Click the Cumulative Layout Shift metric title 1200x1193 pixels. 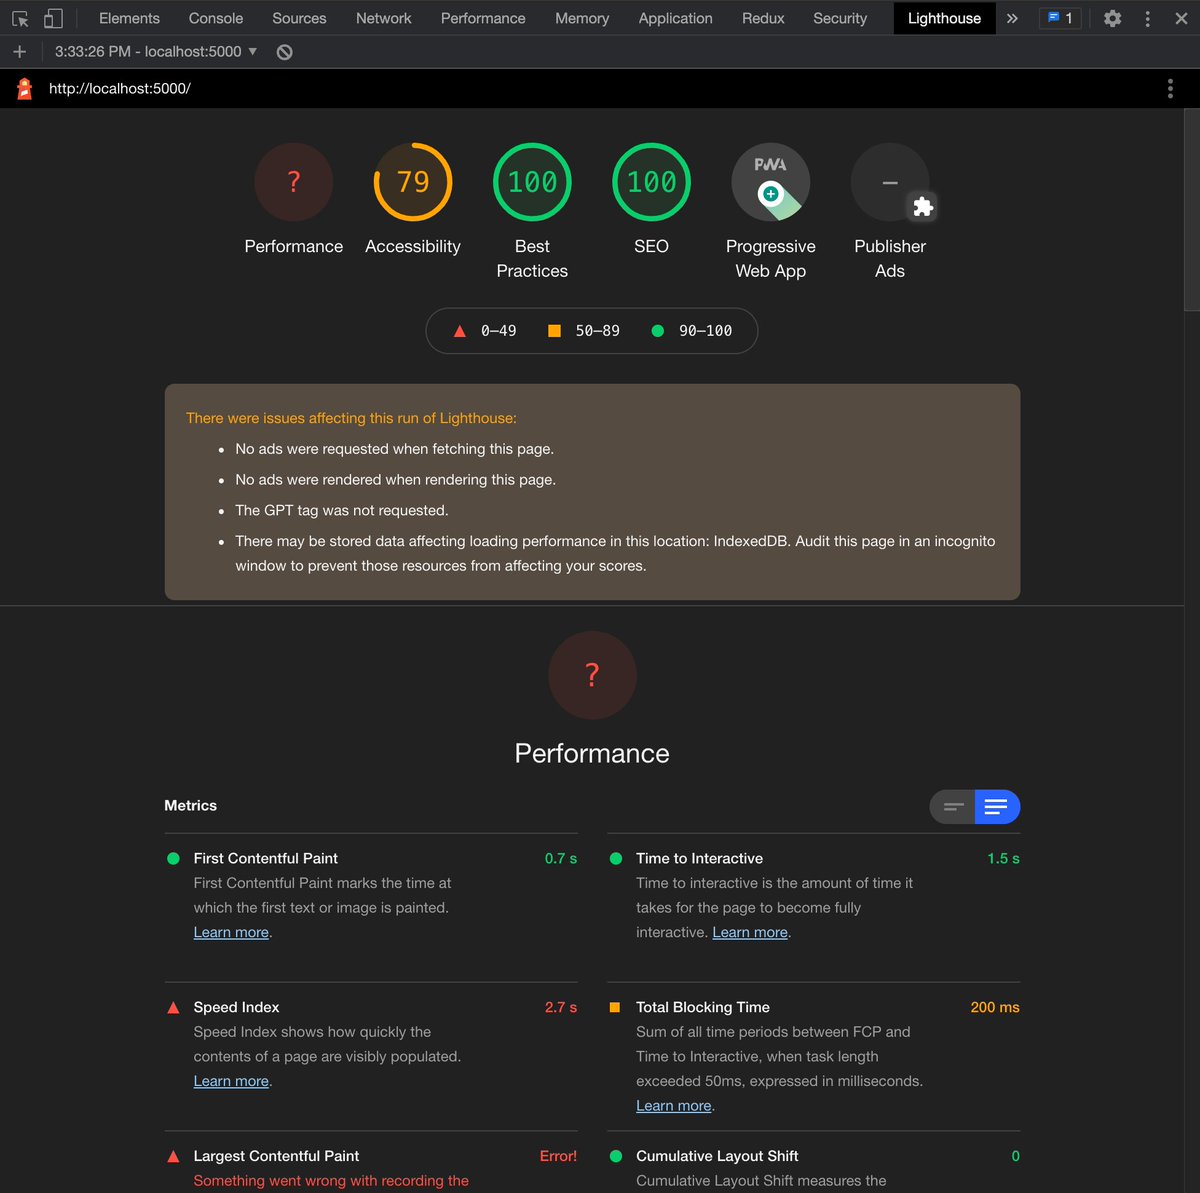click(x=717, y=1156)
